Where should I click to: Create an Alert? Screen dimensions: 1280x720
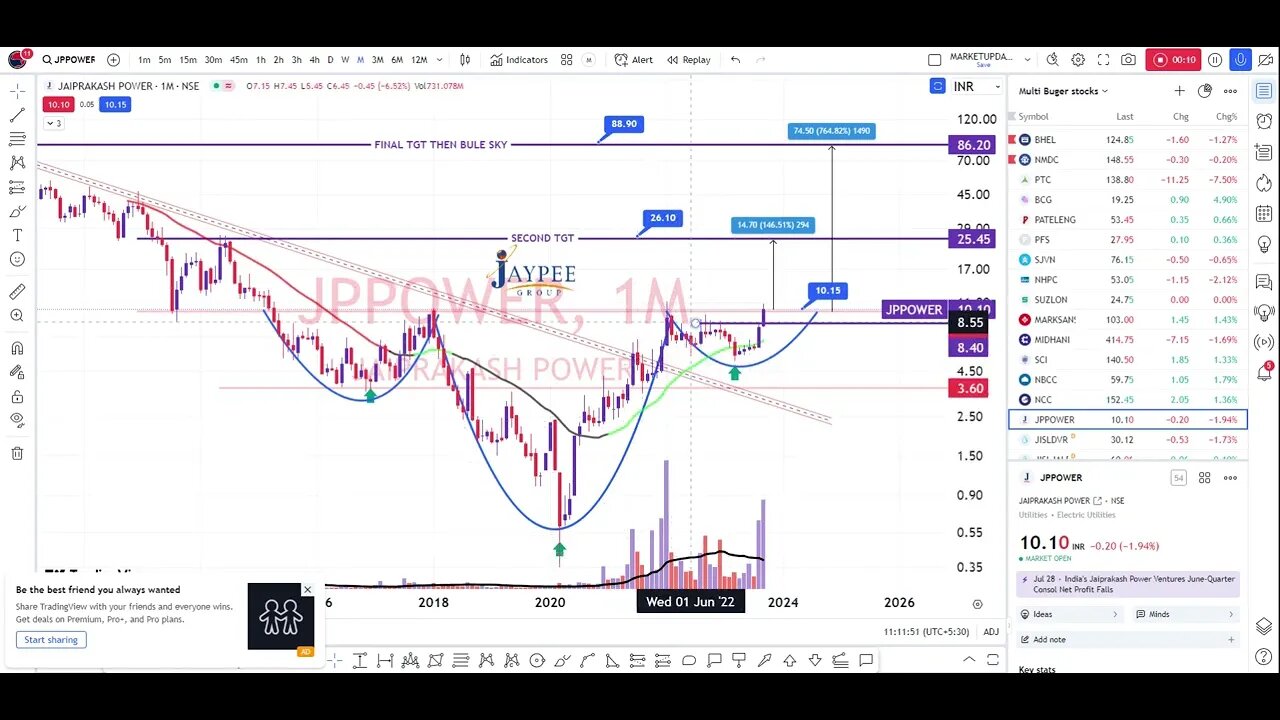634,60
